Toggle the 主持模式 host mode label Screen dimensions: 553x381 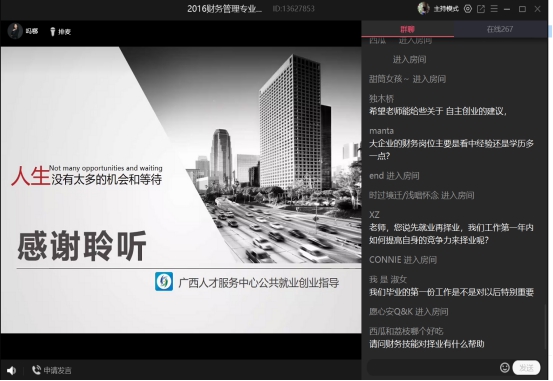point(446,9)
